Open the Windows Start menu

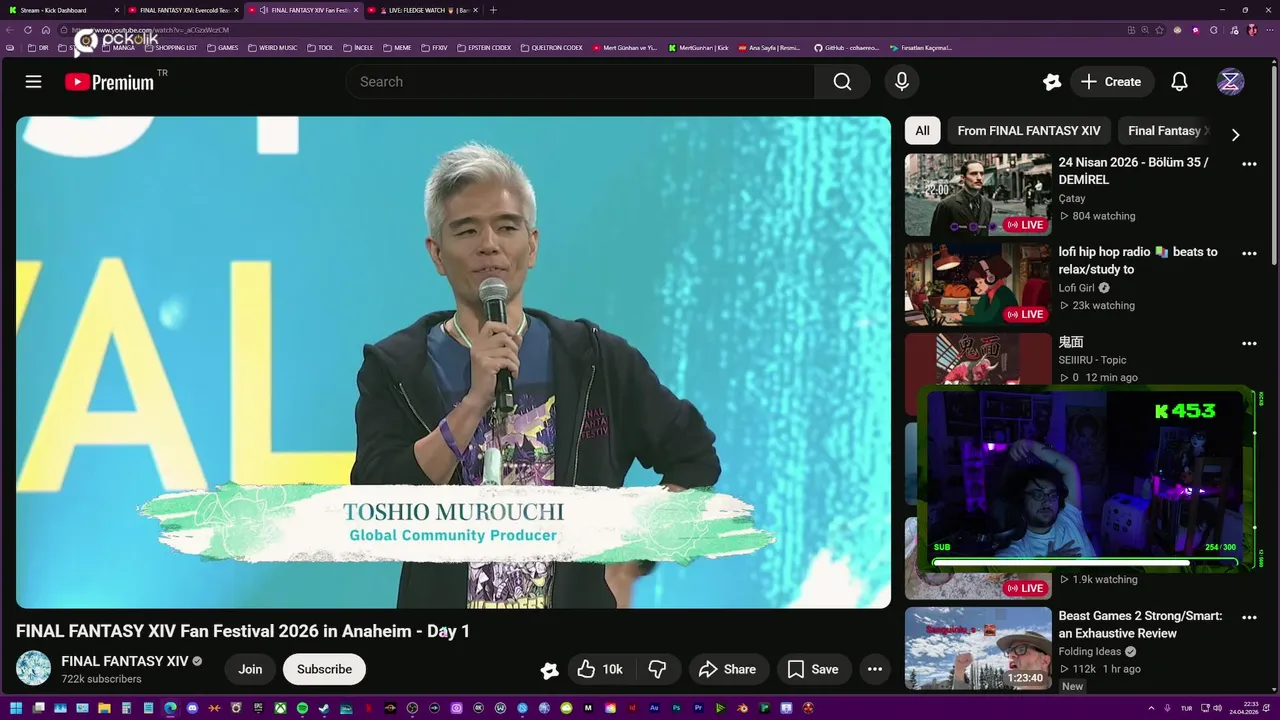pos(16,708)
